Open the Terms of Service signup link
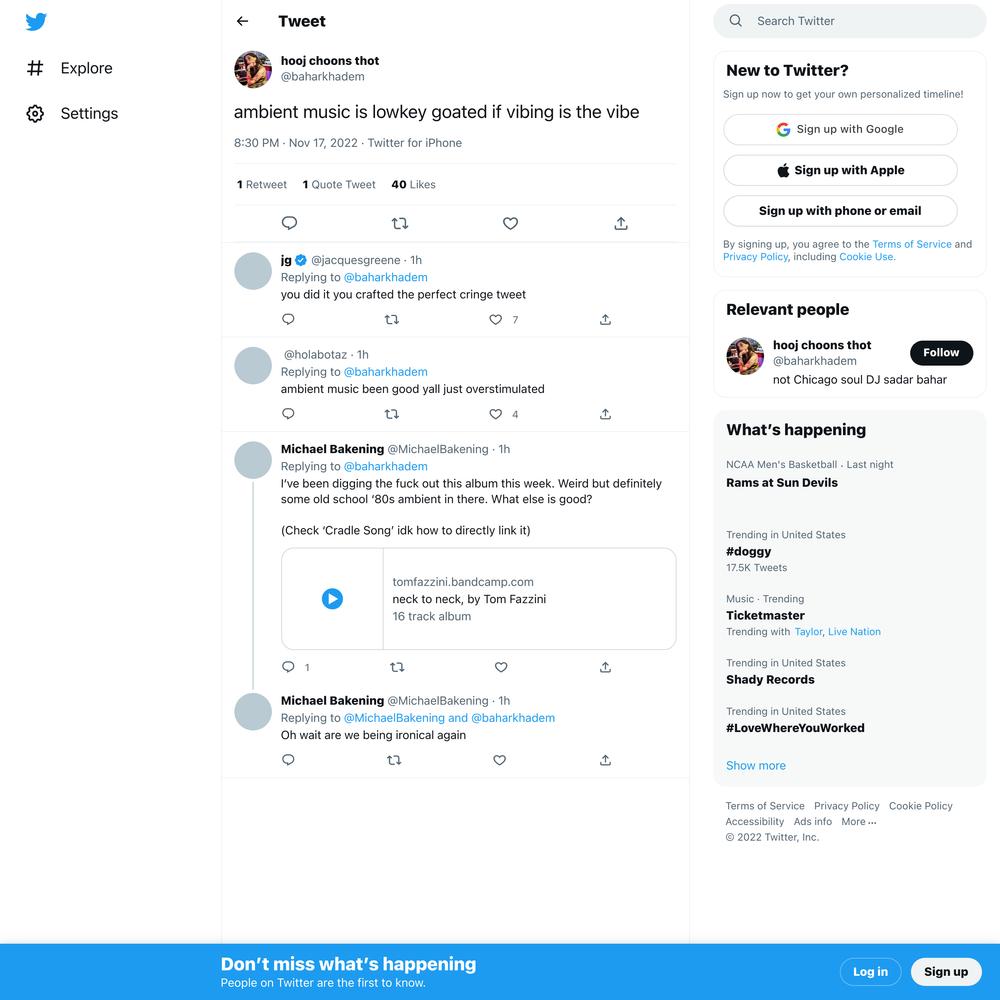Image resolution: width=1000 pixels, height=1000 pixels. 911,244
